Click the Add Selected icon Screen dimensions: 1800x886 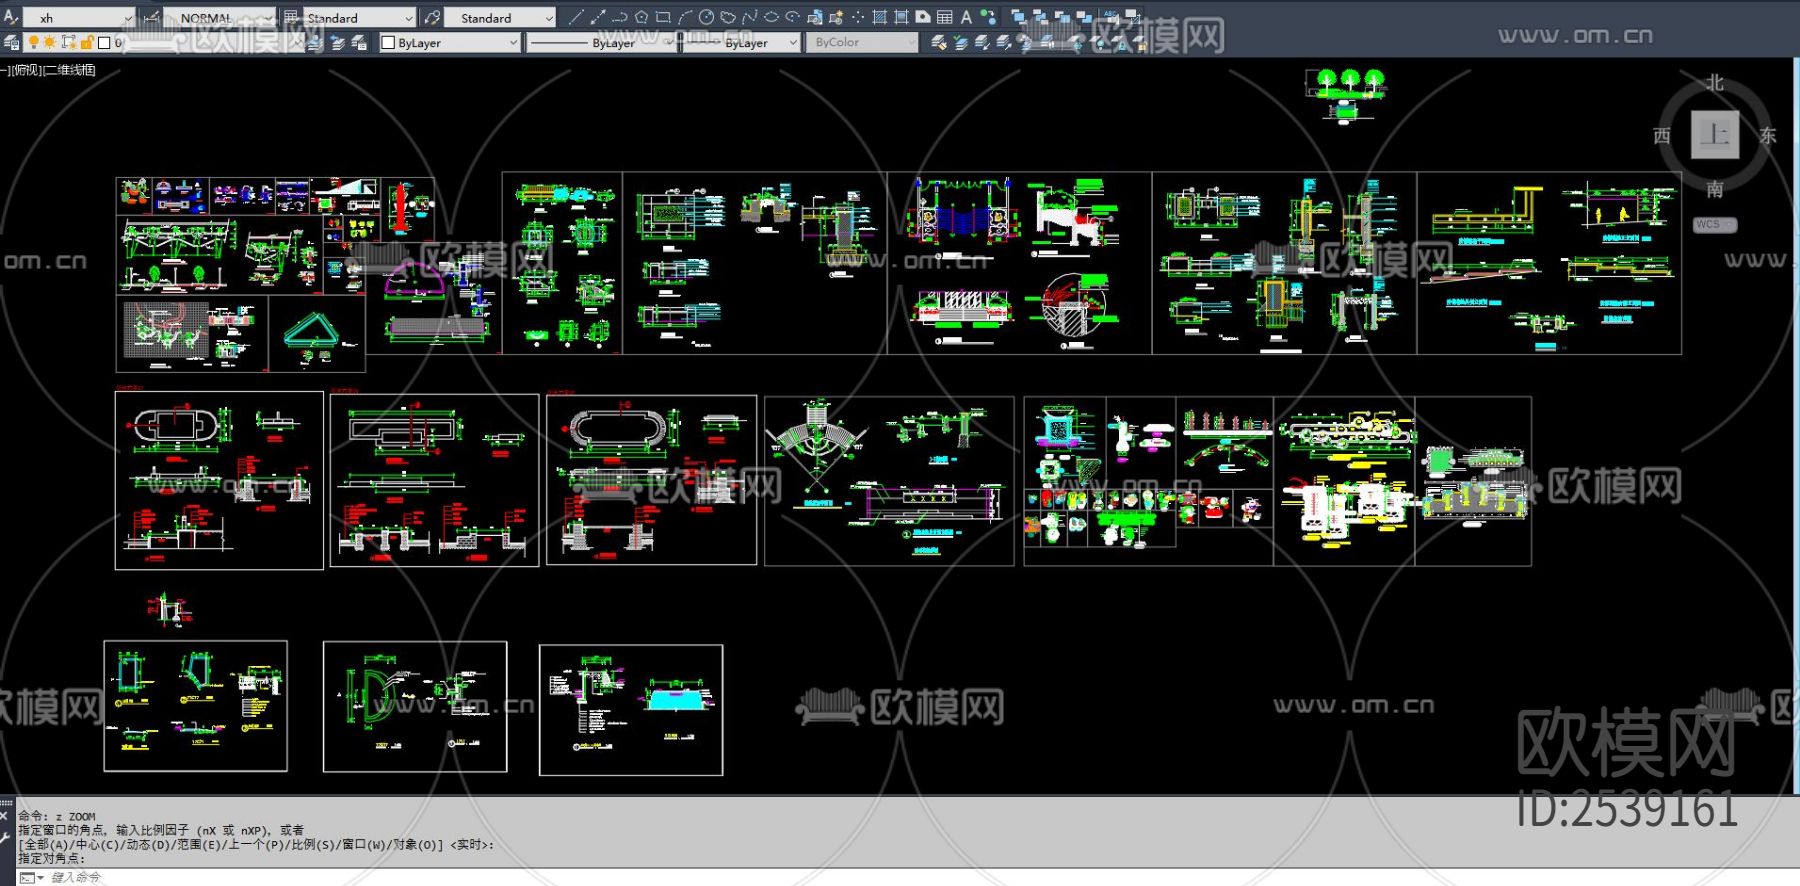(x=988, y=17)
